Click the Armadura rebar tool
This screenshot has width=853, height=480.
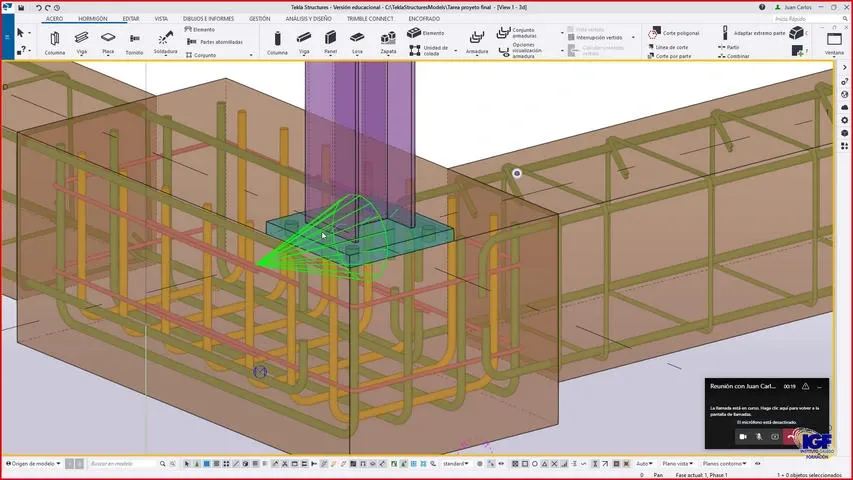(477, 42)
